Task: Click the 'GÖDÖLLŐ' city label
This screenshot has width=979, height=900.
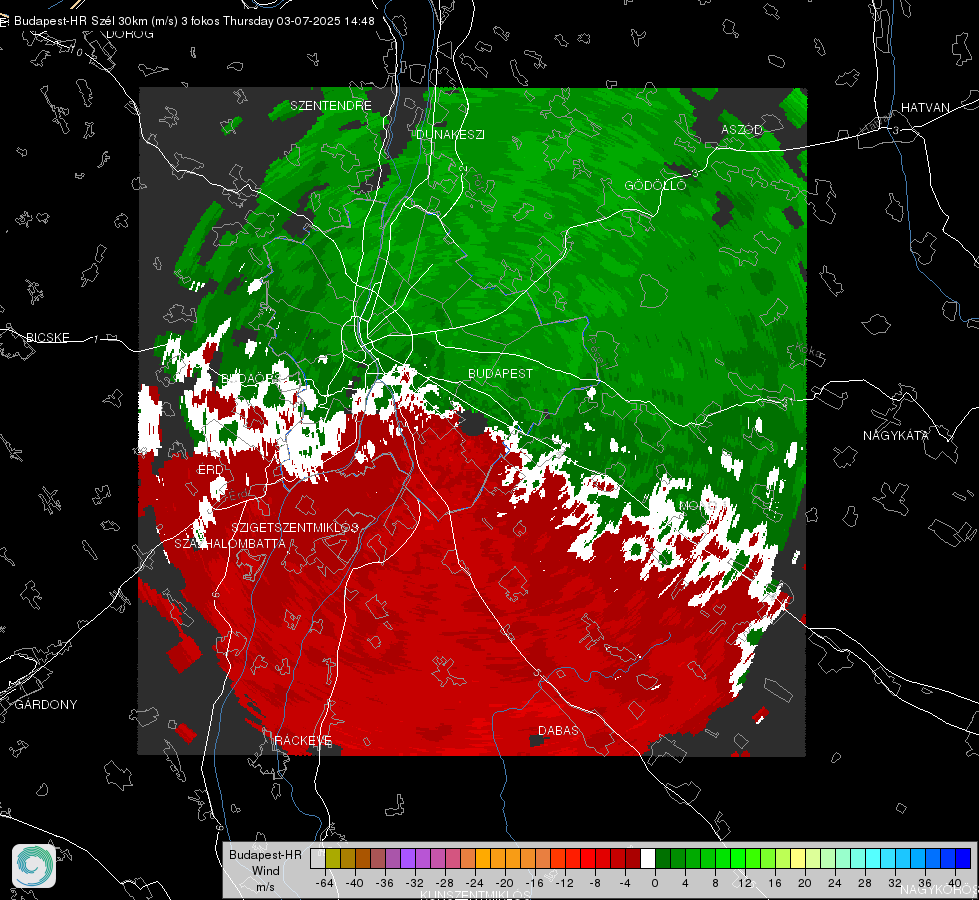Action: (655, 185)
